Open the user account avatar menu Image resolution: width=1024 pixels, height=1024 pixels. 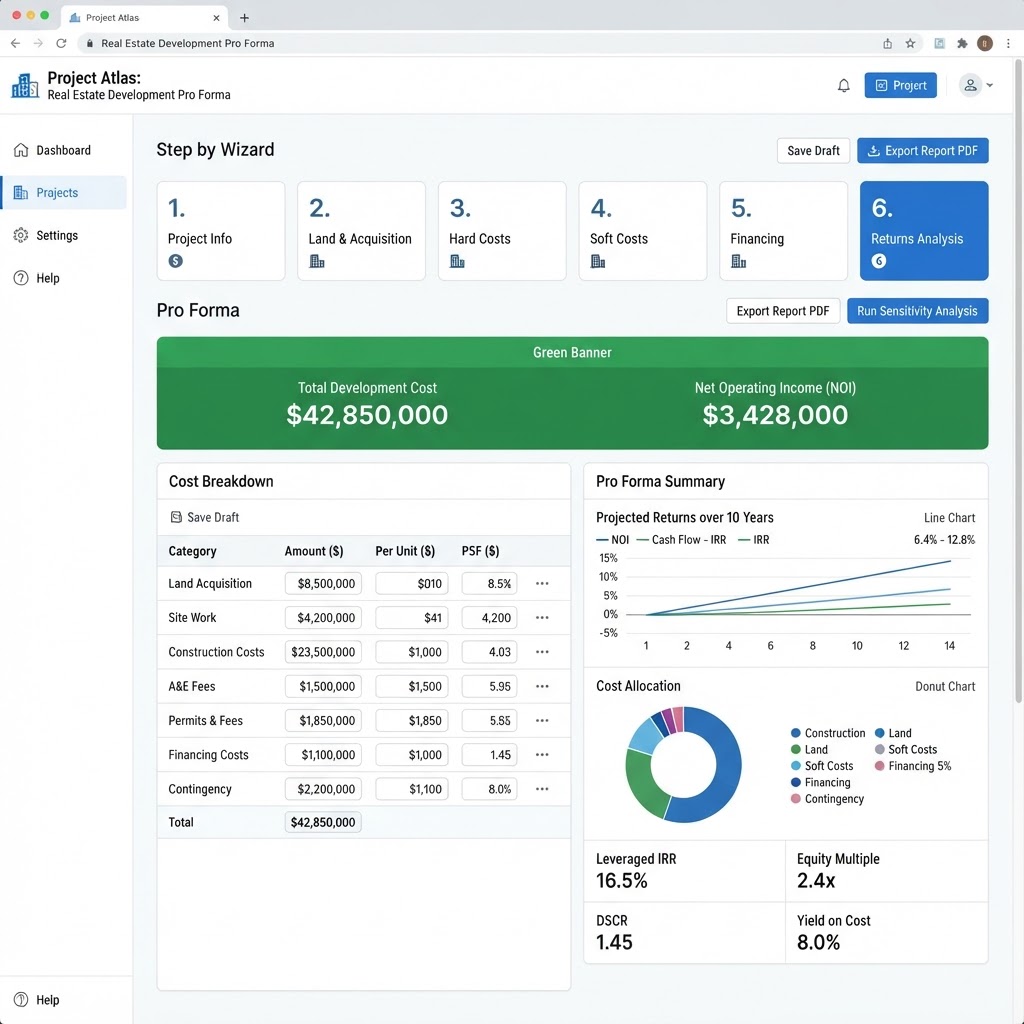(x=976, y=86)
